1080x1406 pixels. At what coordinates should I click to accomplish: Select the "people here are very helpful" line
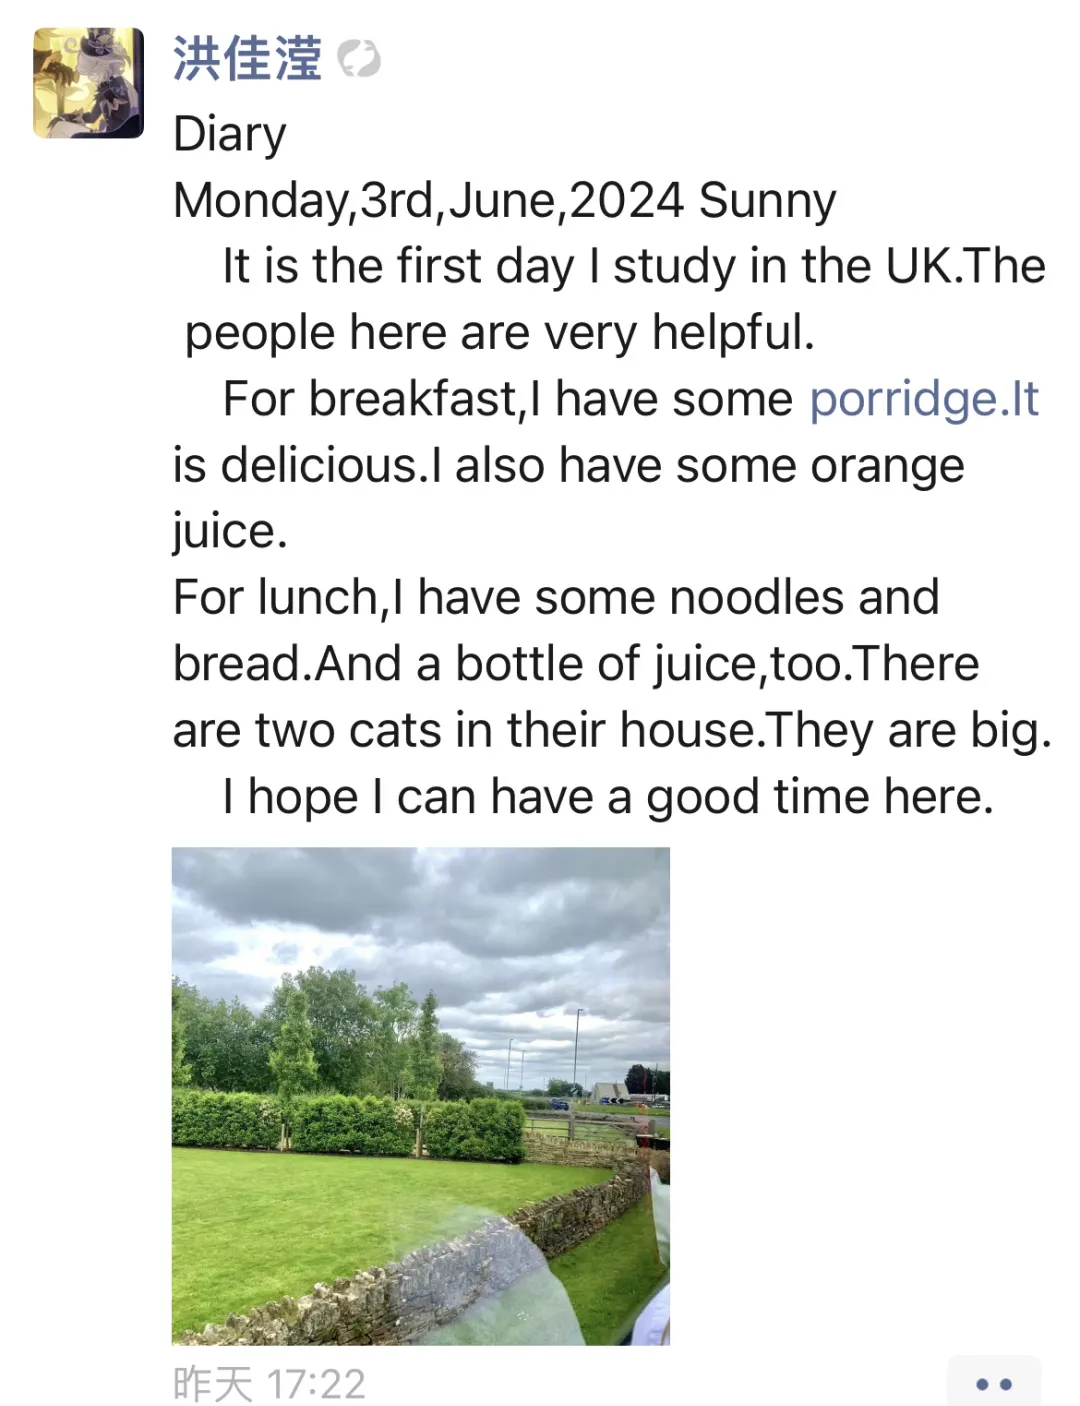(499, 333)
